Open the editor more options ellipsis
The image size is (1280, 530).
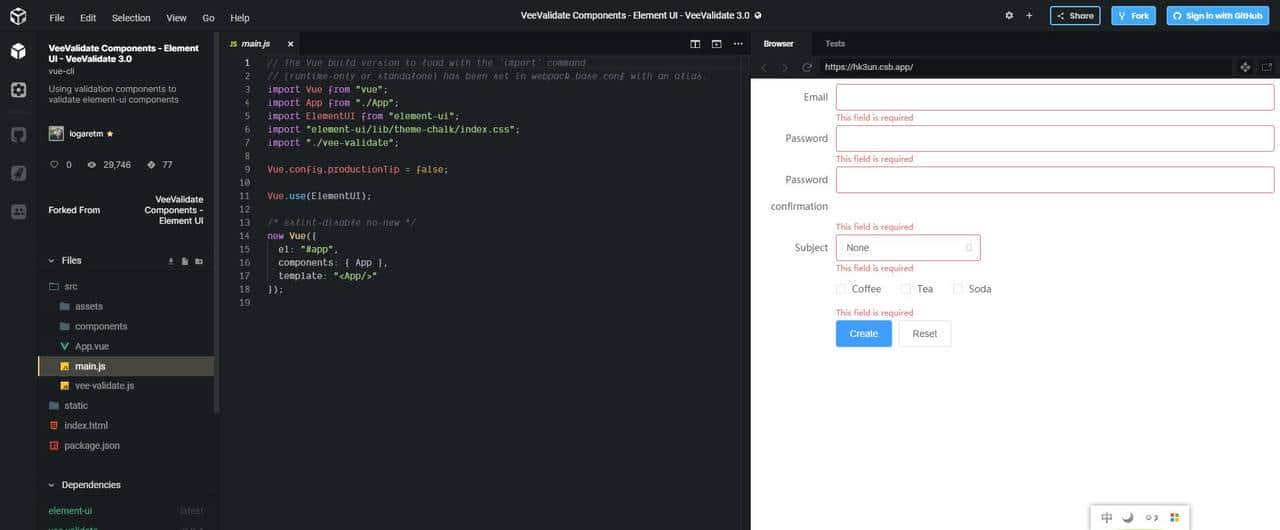tap(738, 44)
